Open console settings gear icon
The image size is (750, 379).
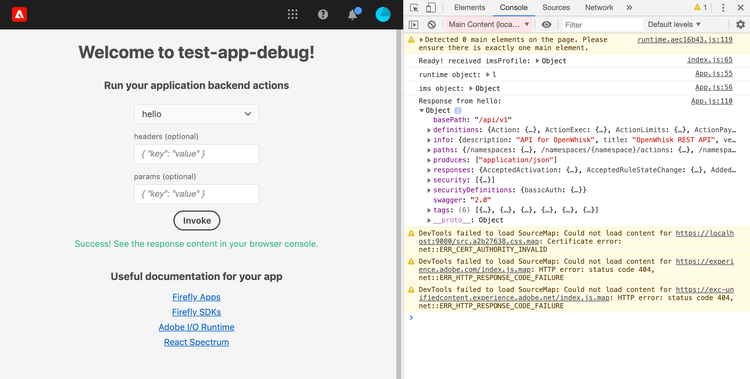(x=740, y=24)
